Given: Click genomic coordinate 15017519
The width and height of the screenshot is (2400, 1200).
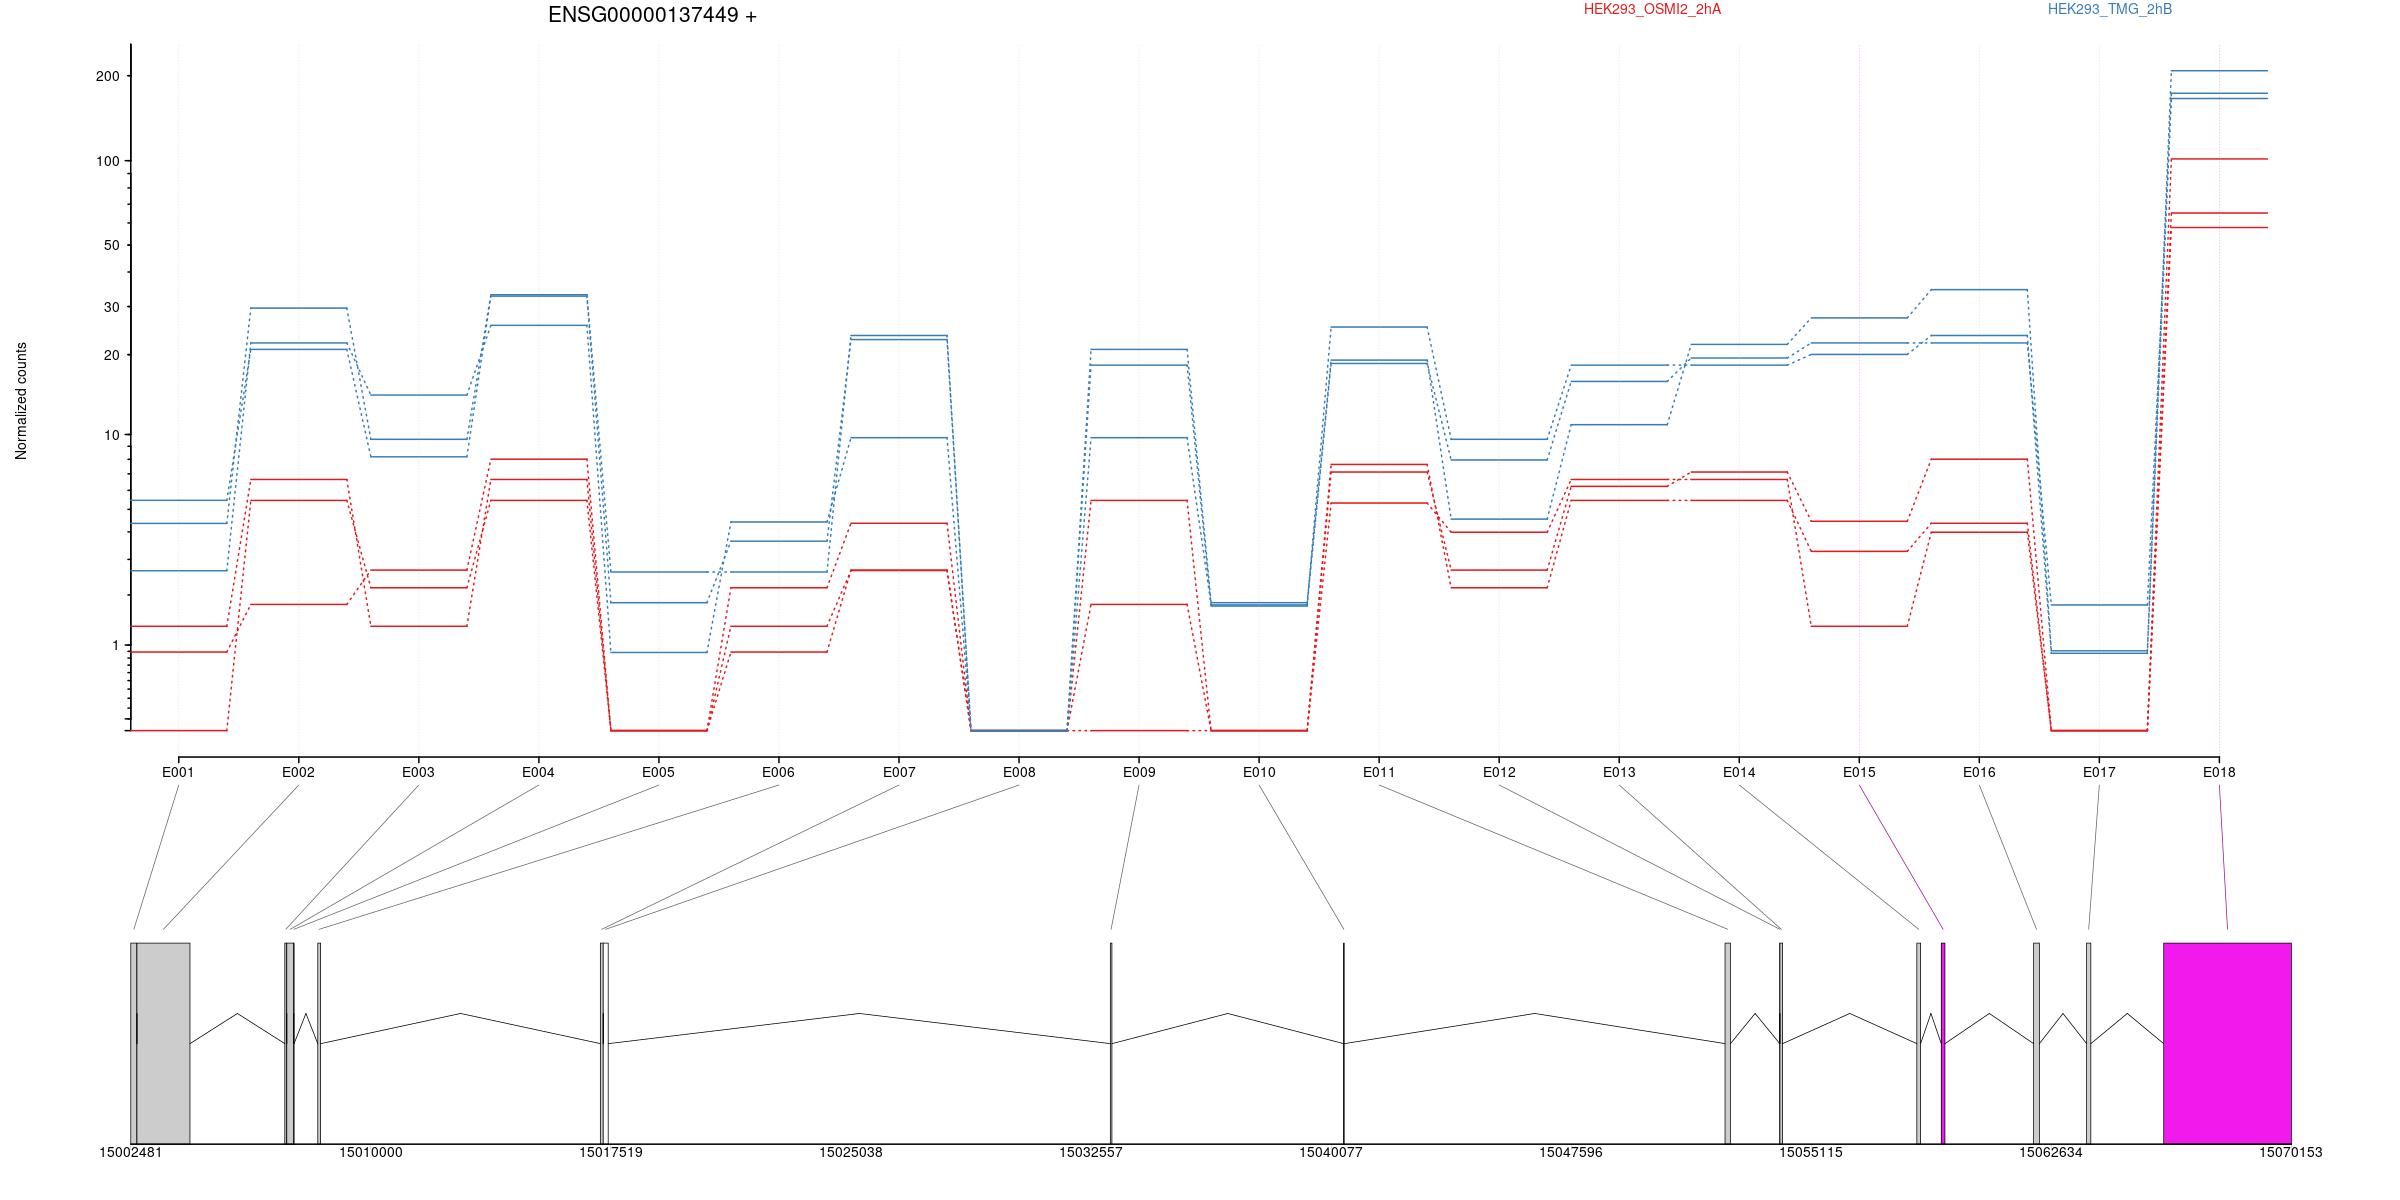Looking at the screenshot, I should 610,1152.
